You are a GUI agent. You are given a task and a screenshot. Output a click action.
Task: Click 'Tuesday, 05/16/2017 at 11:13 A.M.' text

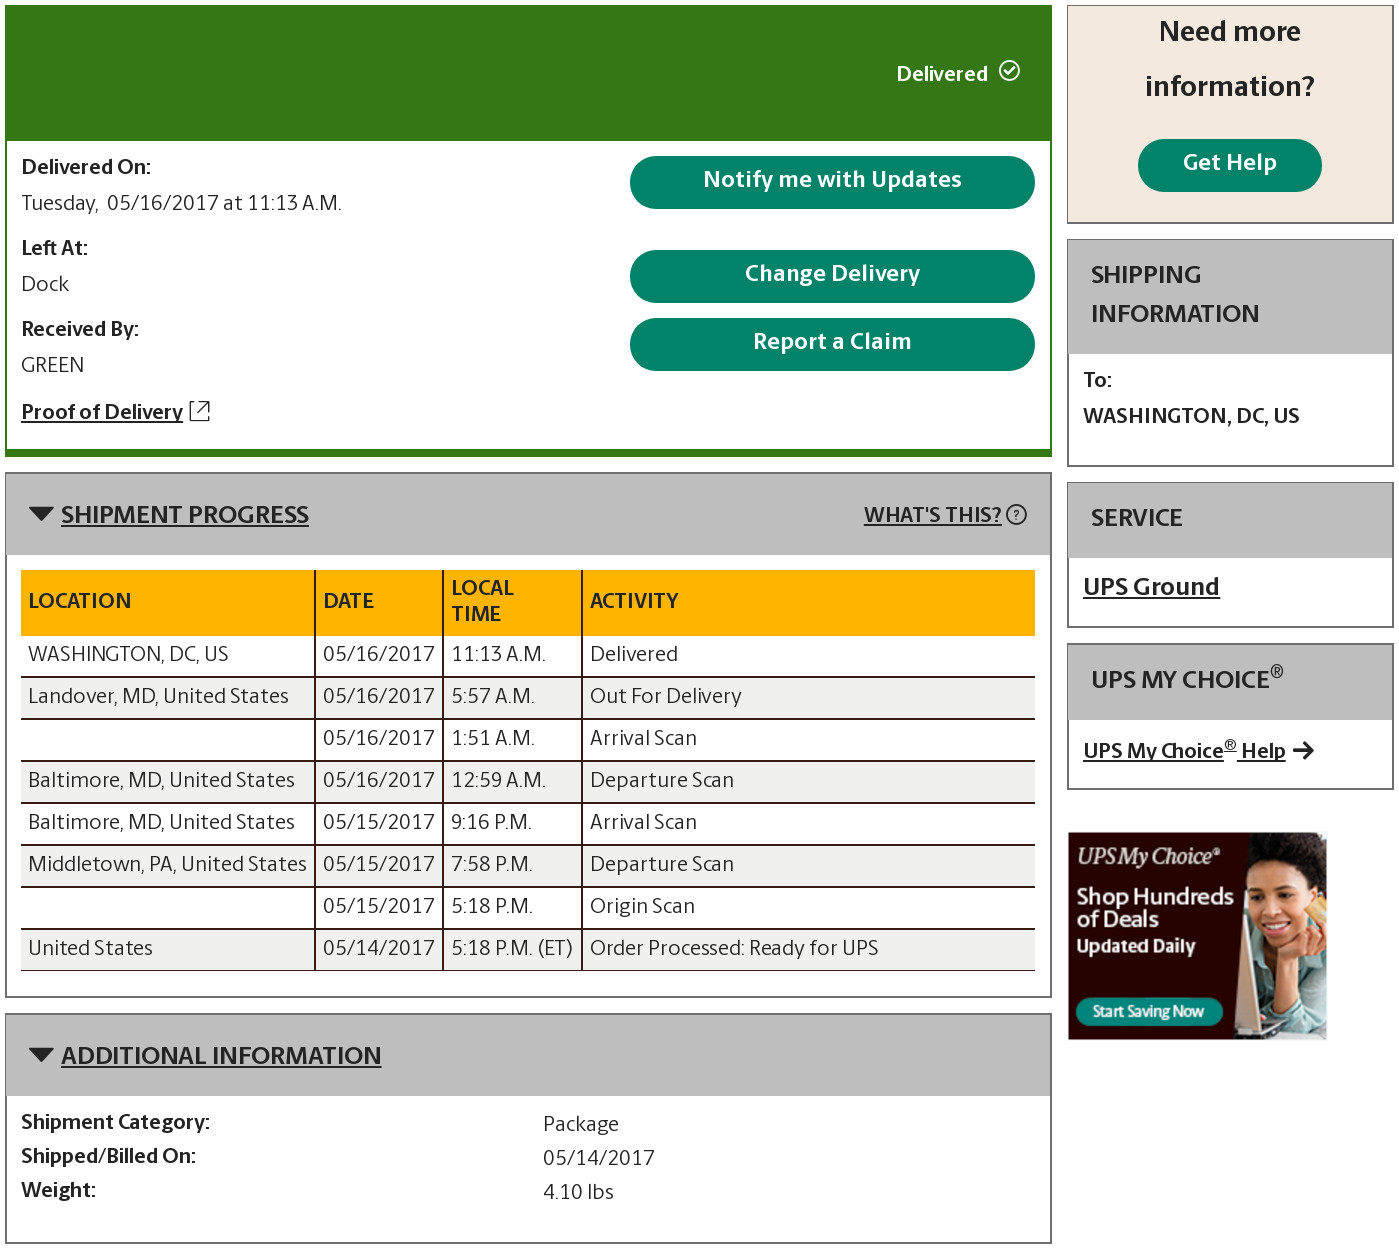[x=182, y=203]
